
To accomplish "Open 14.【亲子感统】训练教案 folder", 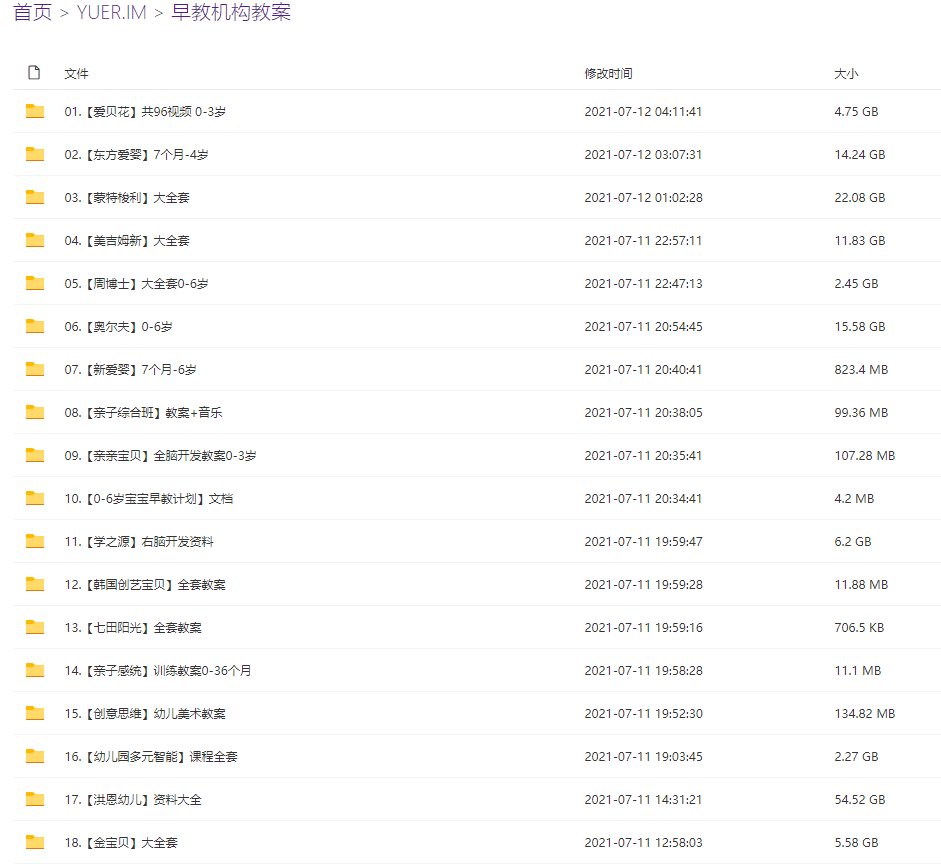I will tap(158, 670).
